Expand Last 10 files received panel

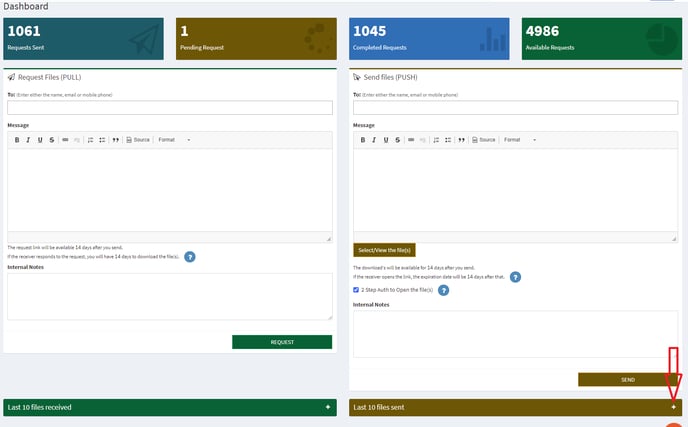[327, 408]
